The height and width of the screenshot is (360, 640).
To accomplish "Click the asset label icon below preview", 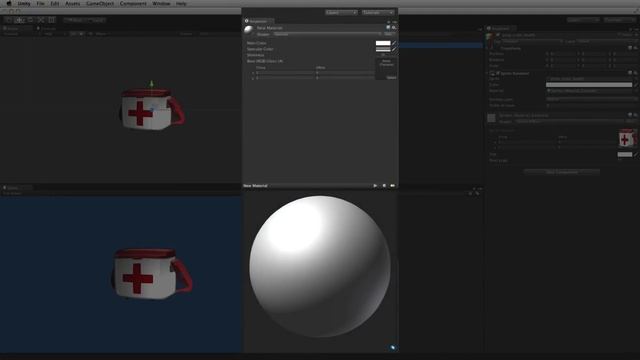I will click(x=393, y=348).
